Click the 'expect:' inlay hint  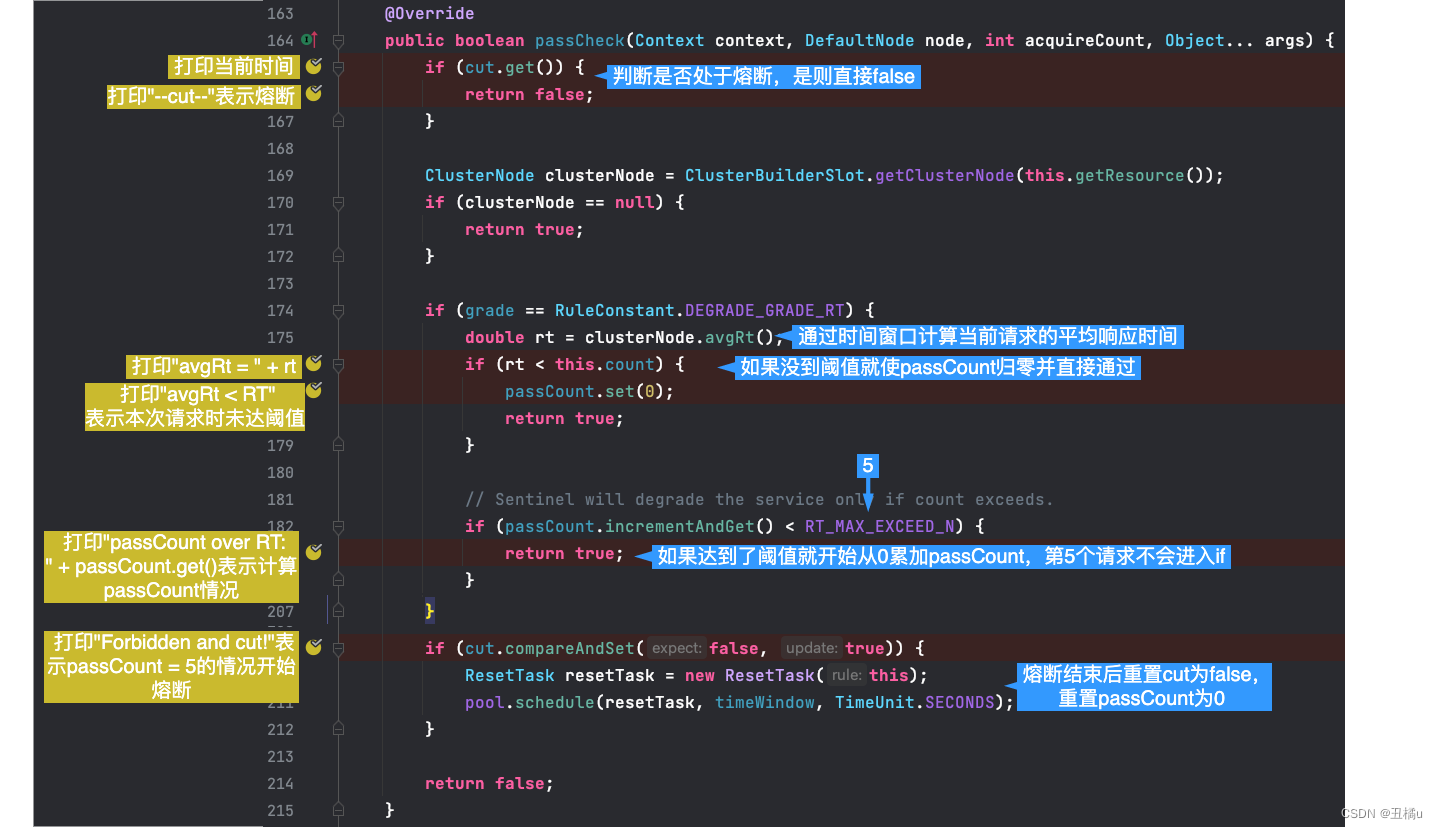click(677, 648)
